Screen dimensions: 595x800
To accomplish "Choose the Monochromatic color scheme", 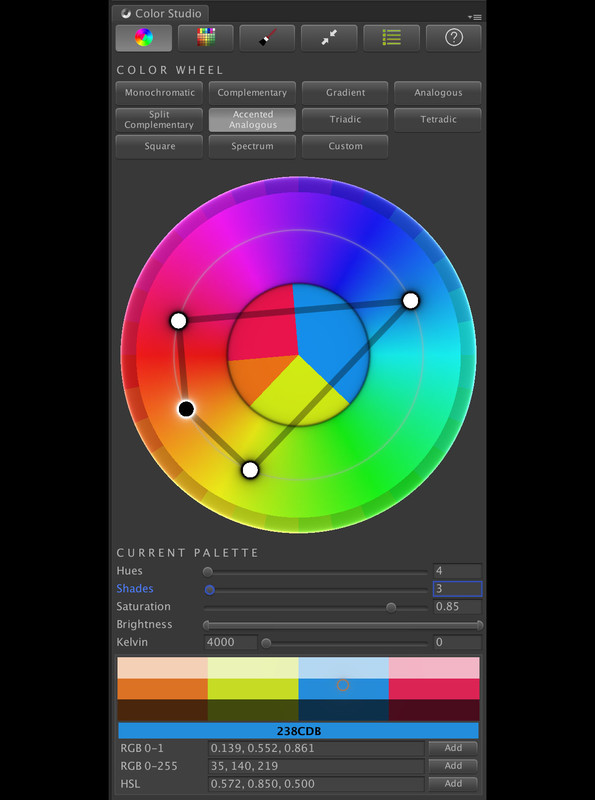I will click(x=159, y=93).
